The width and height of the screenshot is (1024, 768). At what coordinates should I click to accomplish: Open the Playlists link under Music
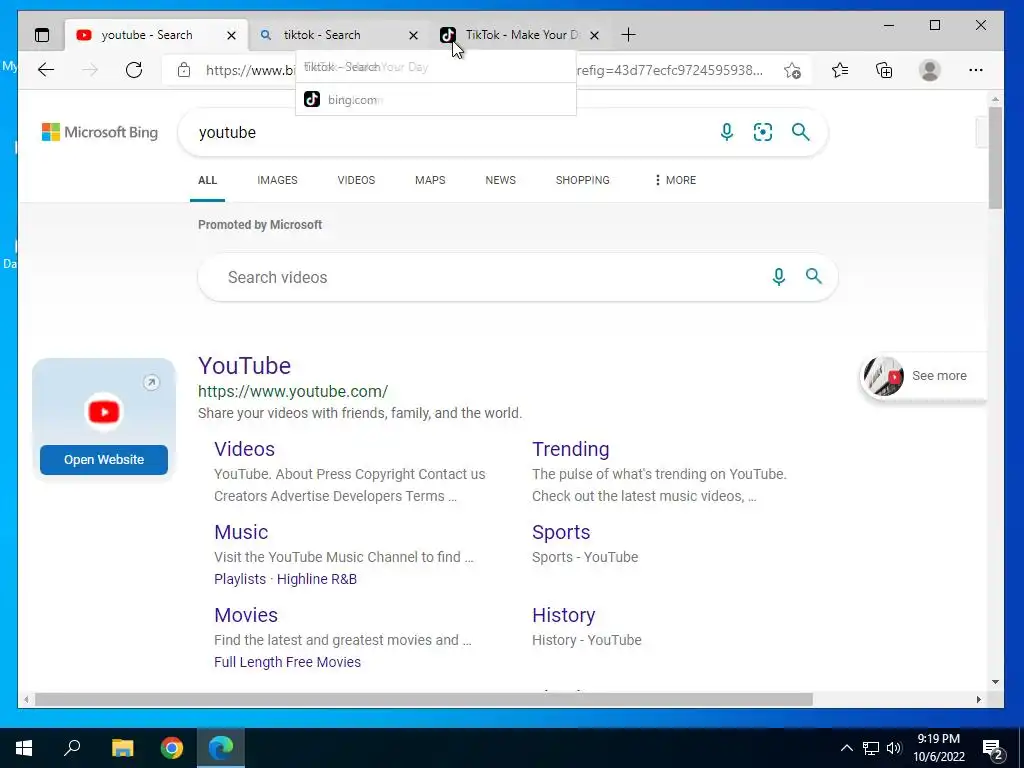coord(240,579)
